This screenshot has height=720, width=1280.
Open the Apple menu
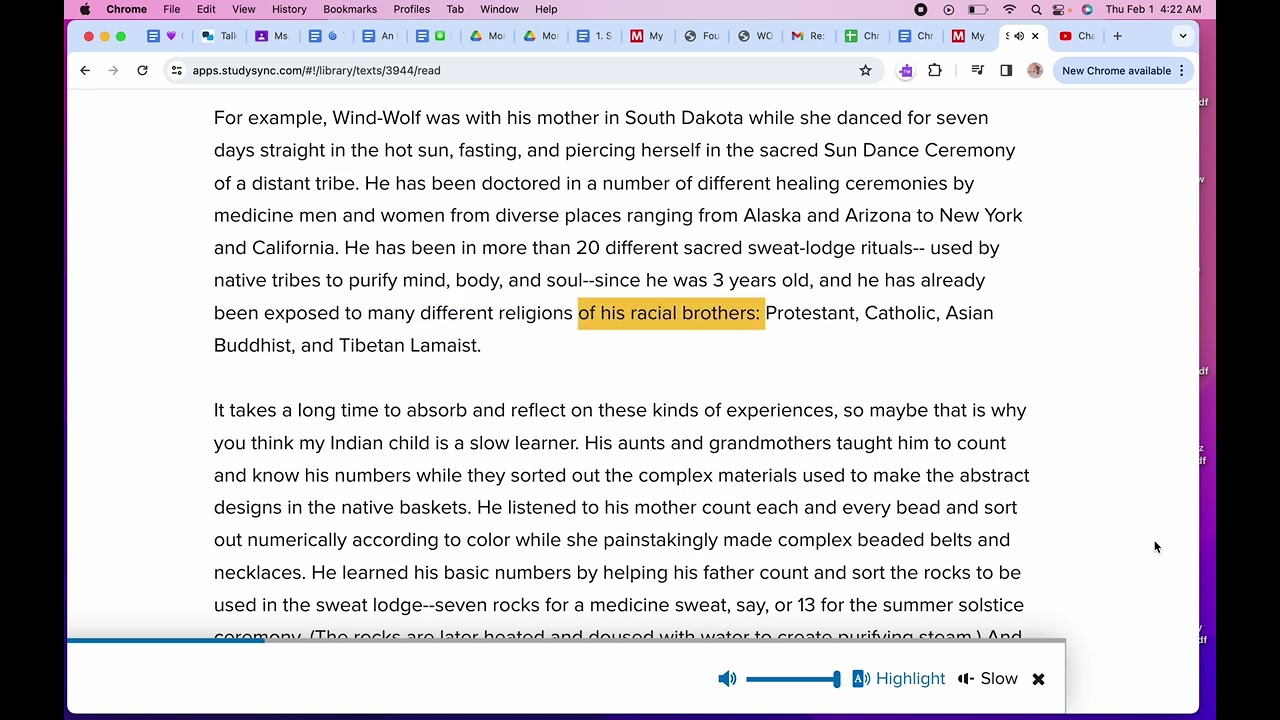[85, 9]
